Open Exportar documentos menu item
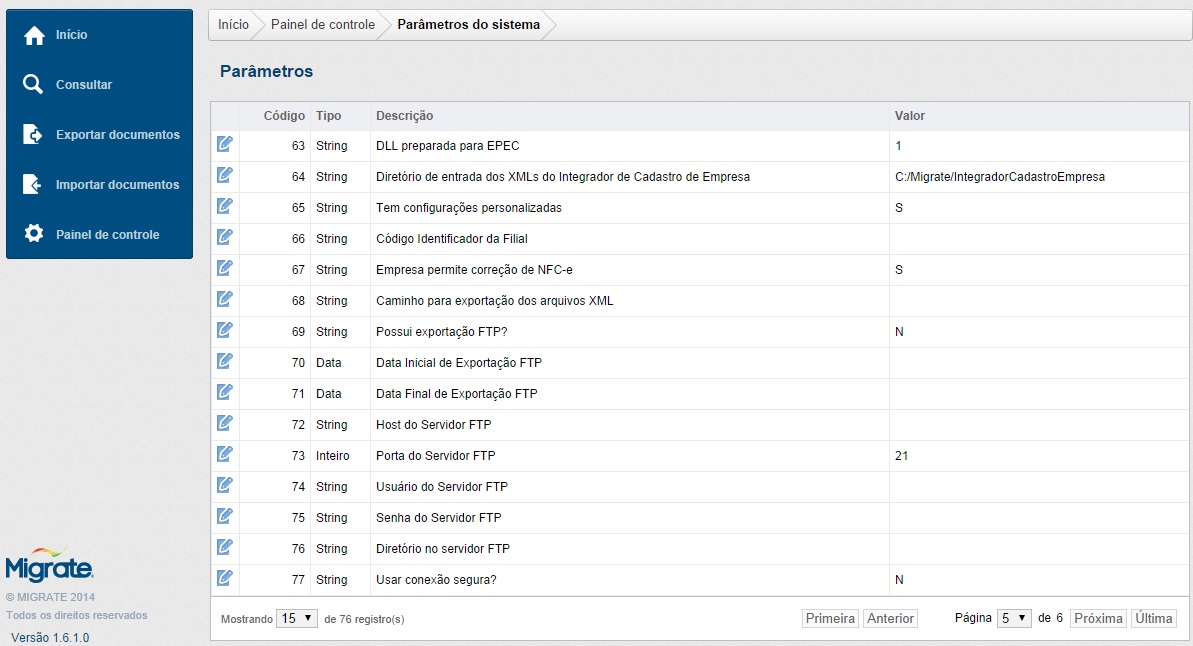This screenshot has height=646, width=1193. [x=118, y=135]
